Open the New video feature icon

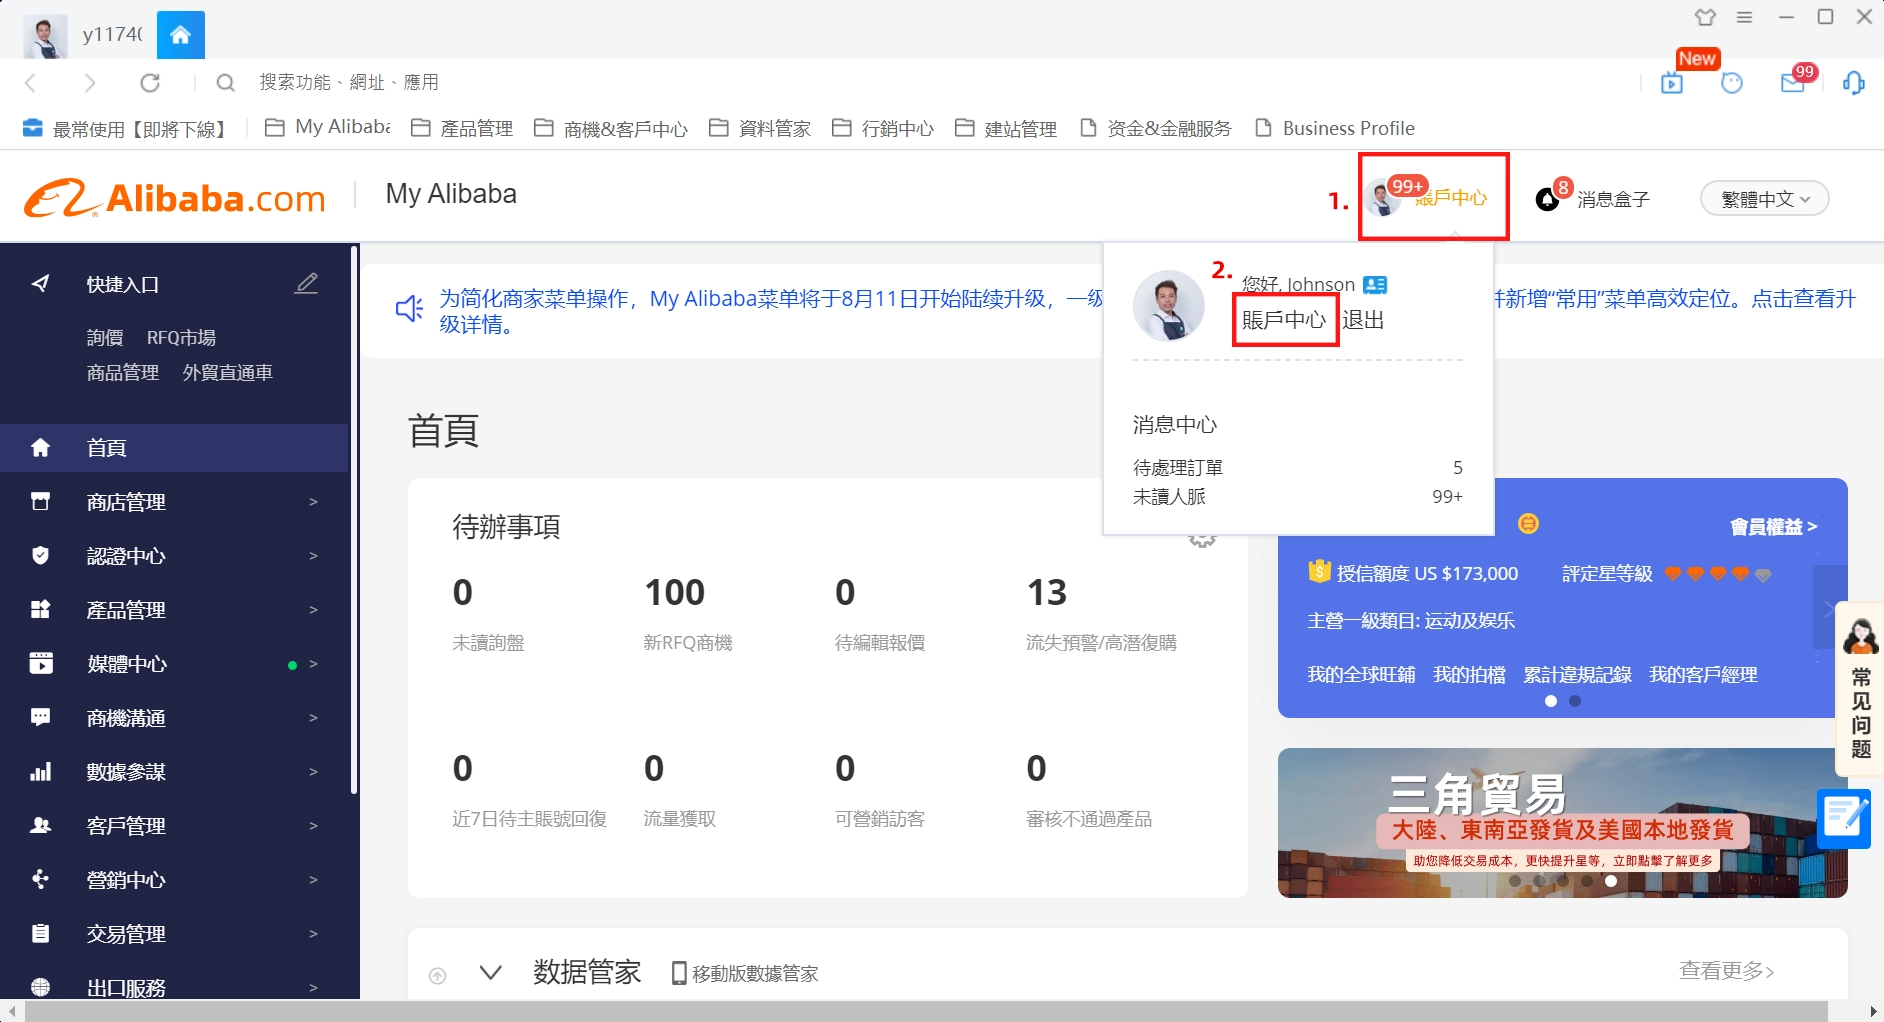(x=1672, y=83)
